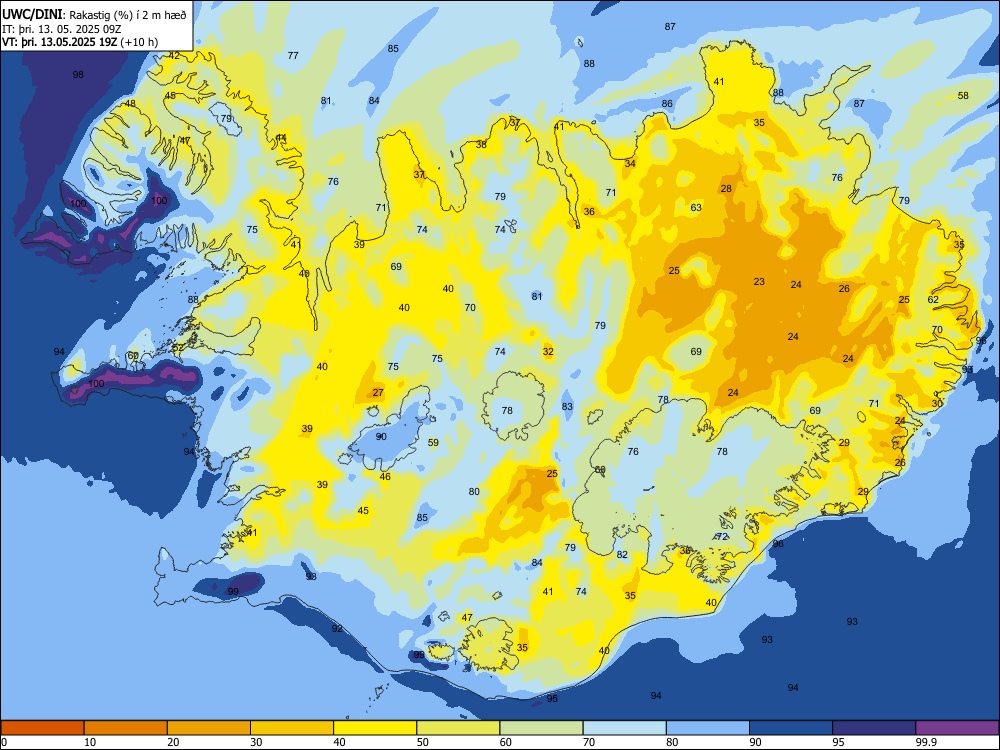Viewport: 1000px width, 750px height.
Task: Click the 99.9 legend tick label
Action: [x=925, y=742]
